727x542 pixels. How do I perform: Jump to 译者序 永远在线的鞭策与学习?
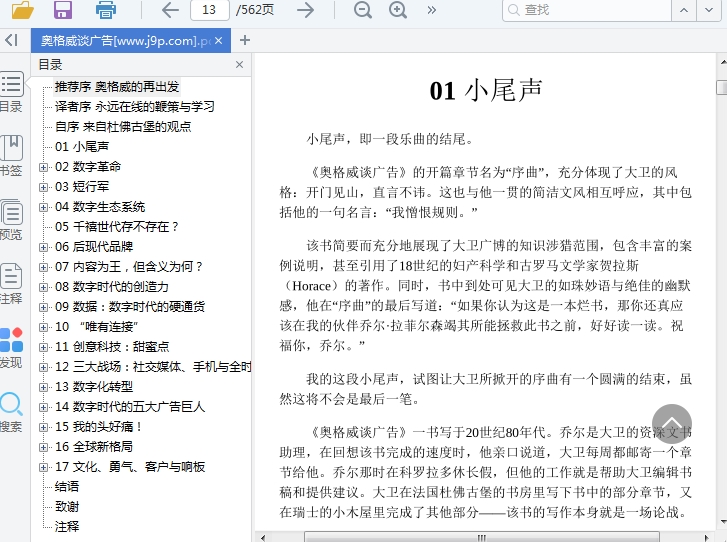click(x=134, y=107)
